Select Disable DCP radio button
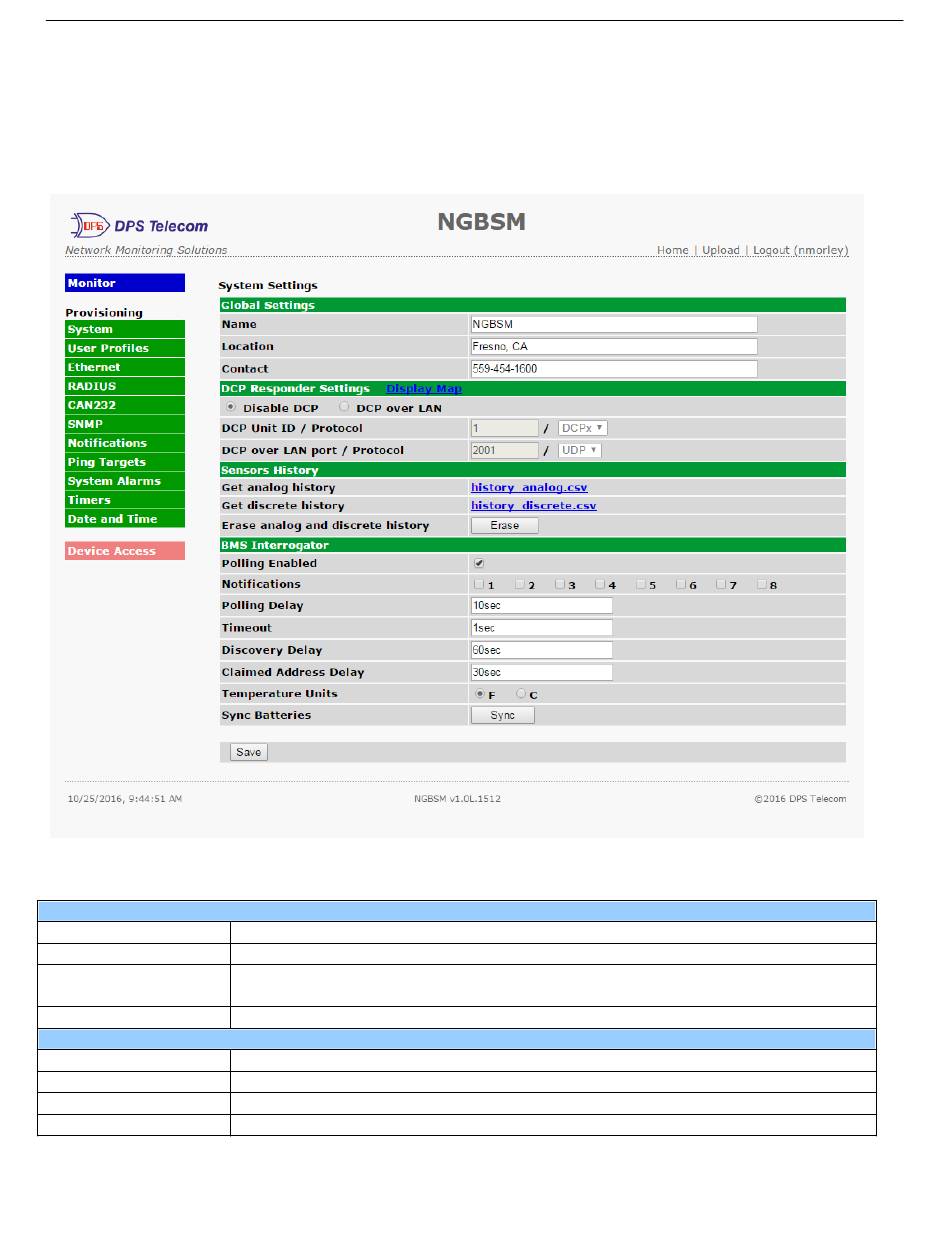 [x=232, y=408]
